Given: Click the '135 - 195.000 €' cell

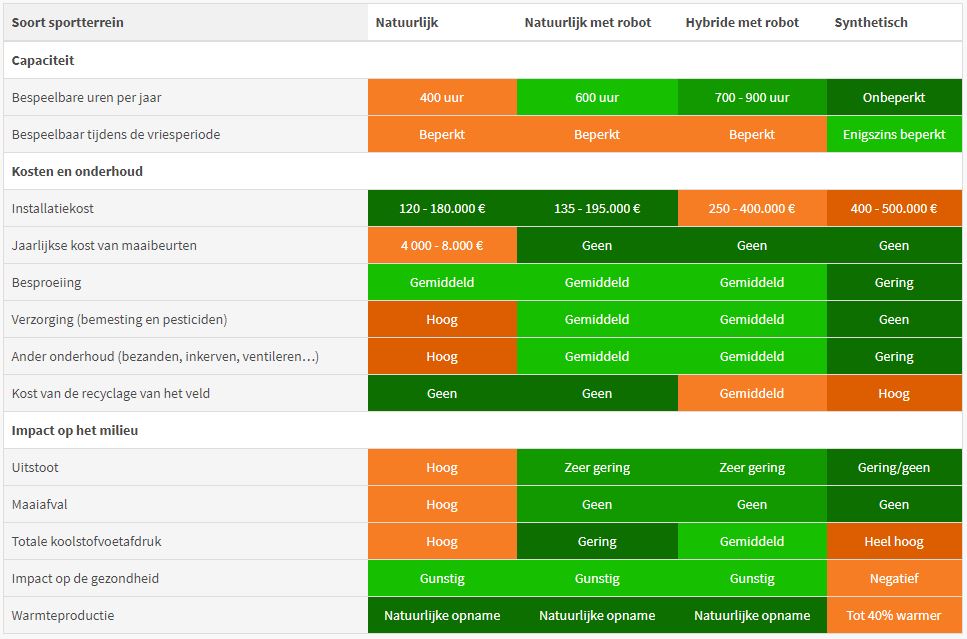Looking at the screenshot, I should point(597,208).
